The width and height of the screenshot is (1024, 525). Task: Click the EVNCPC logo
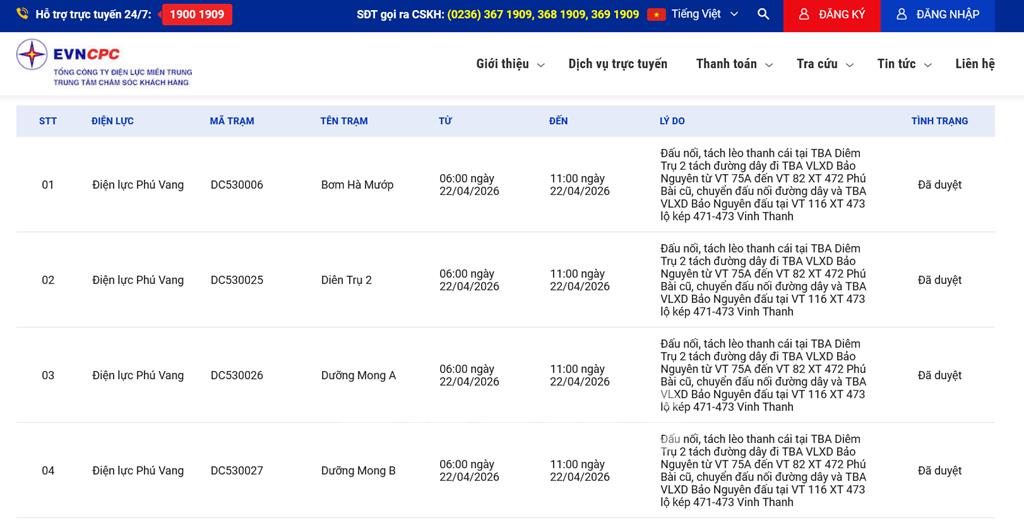coord(104,62)
